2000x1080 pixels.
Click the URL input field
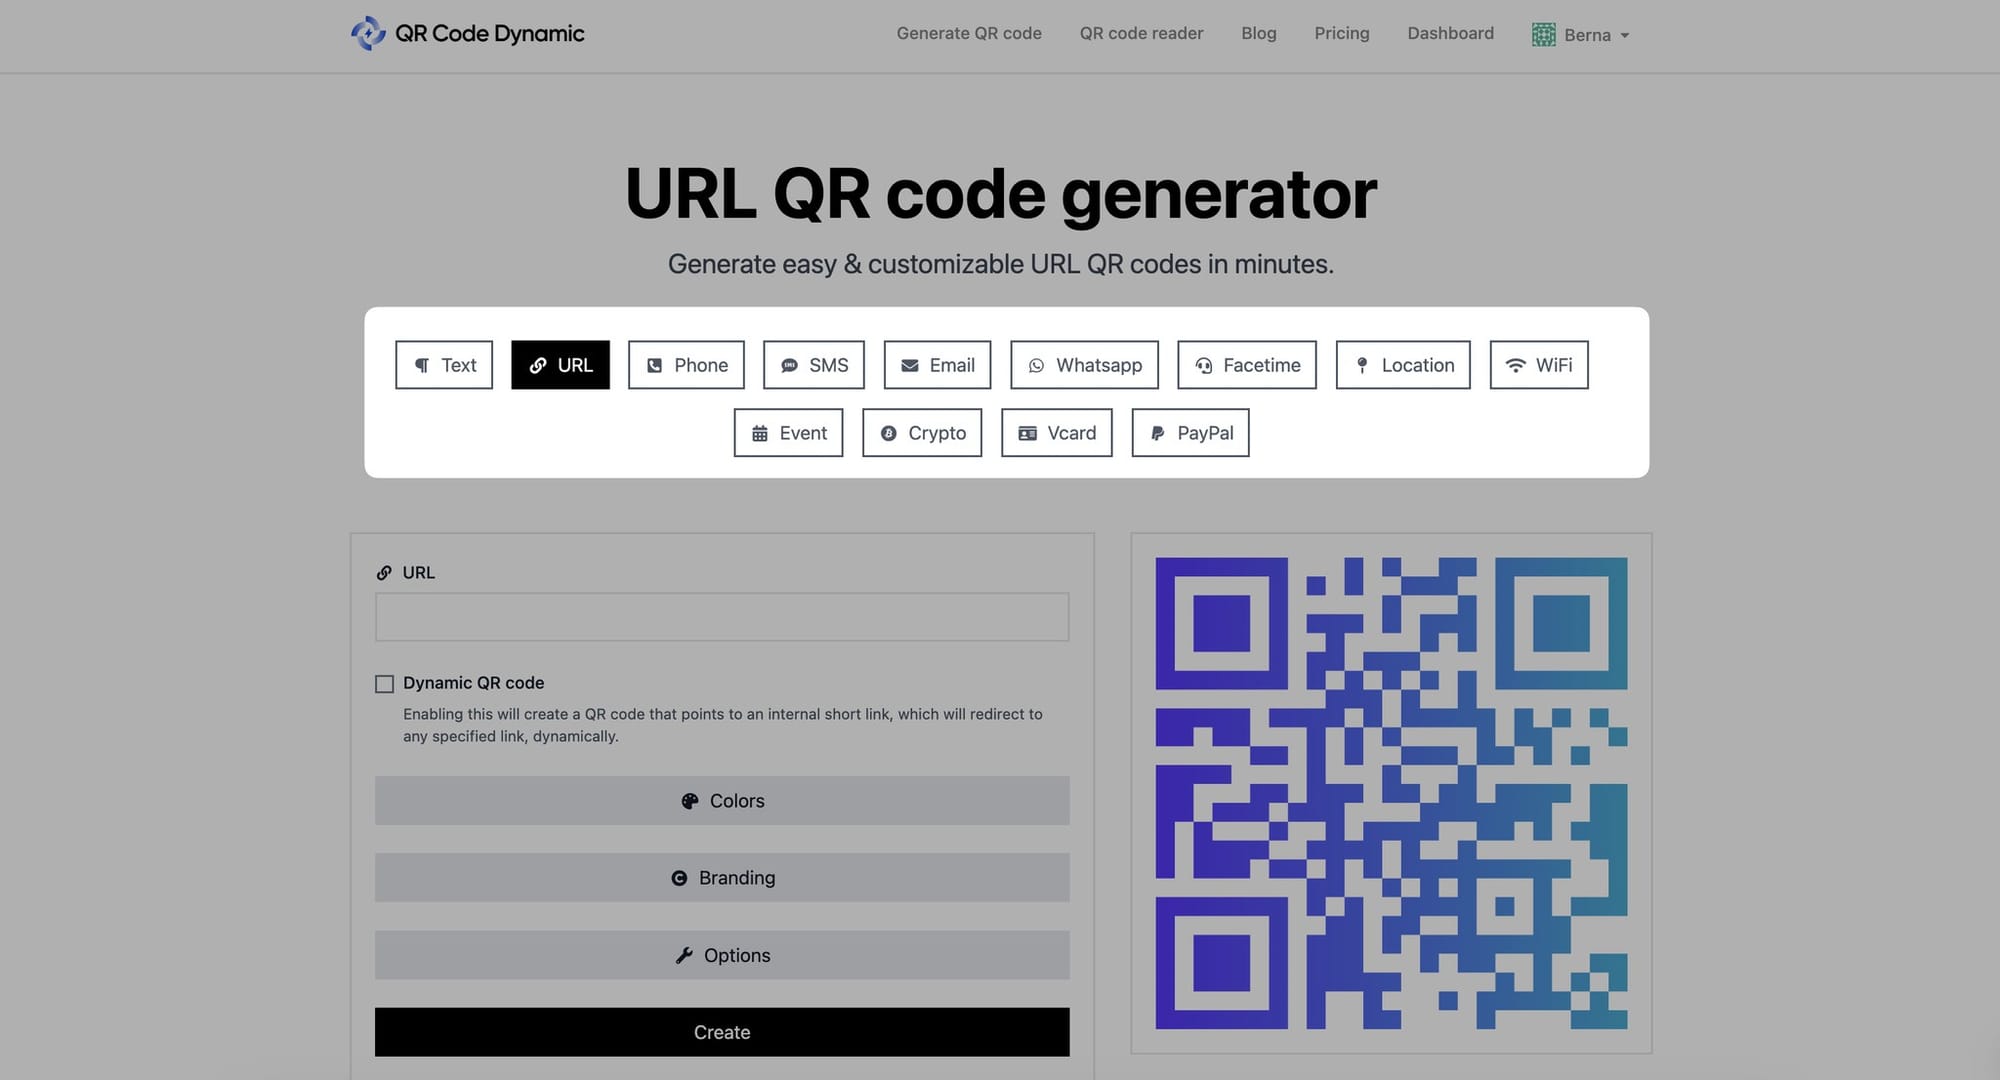click(x=722, y=616)
